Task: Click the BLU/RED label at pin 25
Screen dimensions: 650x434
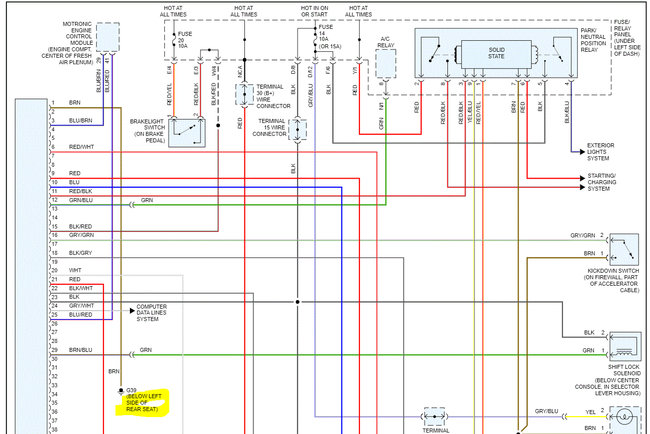Action: coord(80,315)
